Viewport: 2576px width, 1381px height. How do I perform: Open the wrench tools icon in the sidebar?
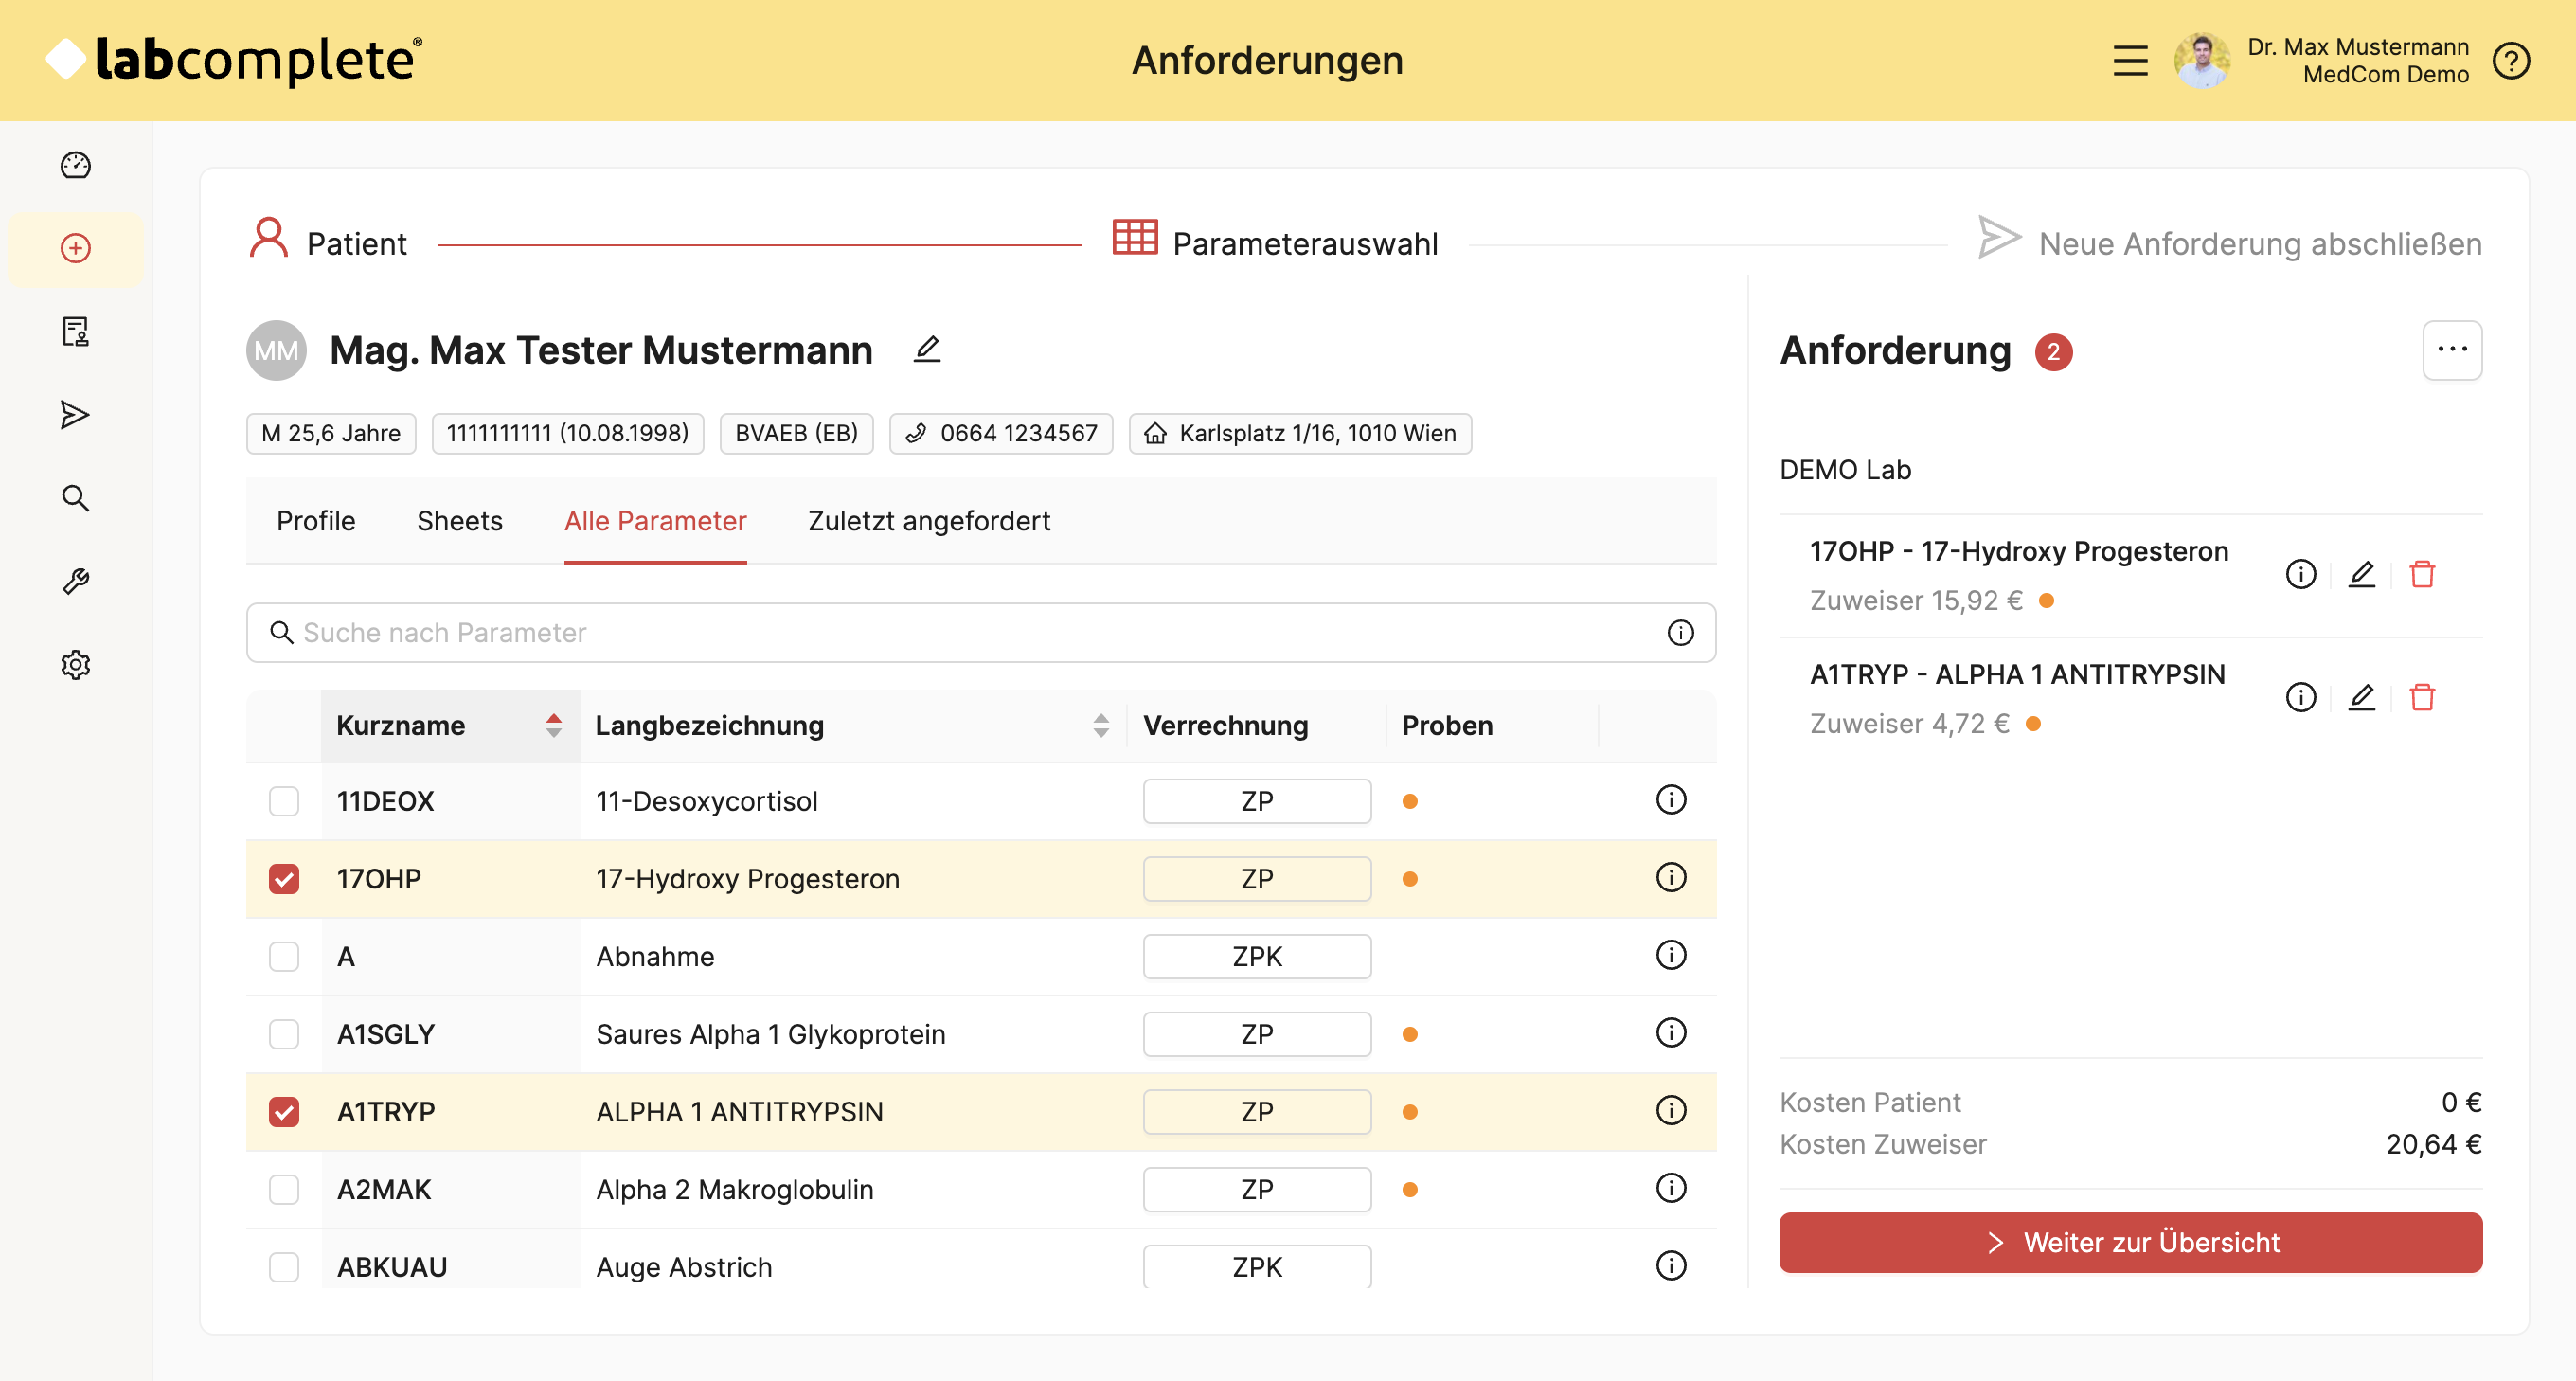point(75,582)
